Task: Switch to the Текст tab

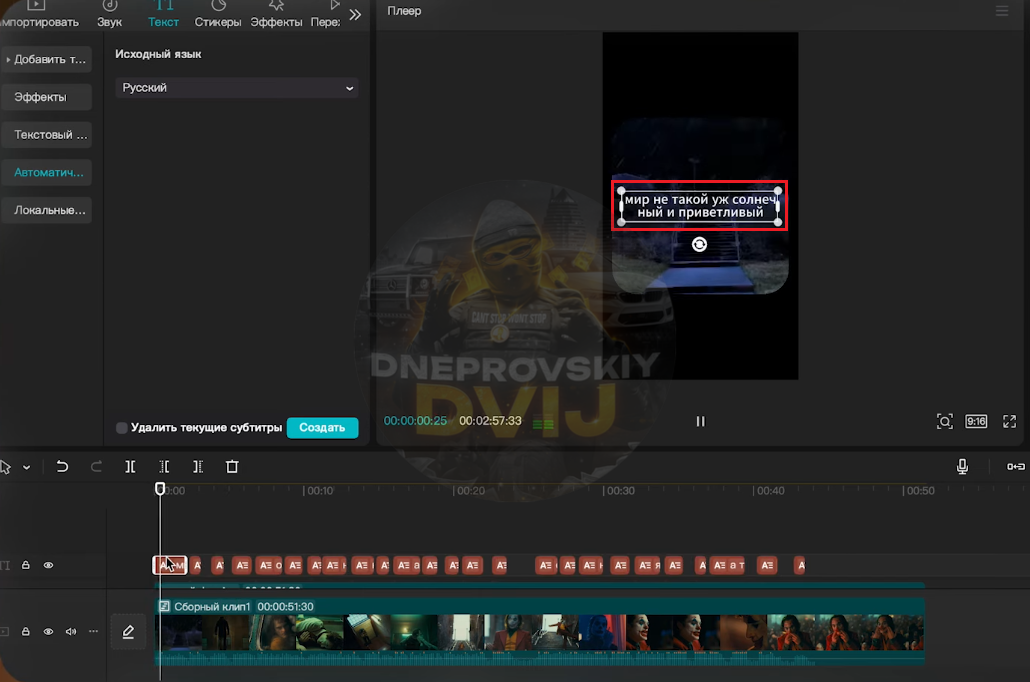Action: (x=163, y=14)
